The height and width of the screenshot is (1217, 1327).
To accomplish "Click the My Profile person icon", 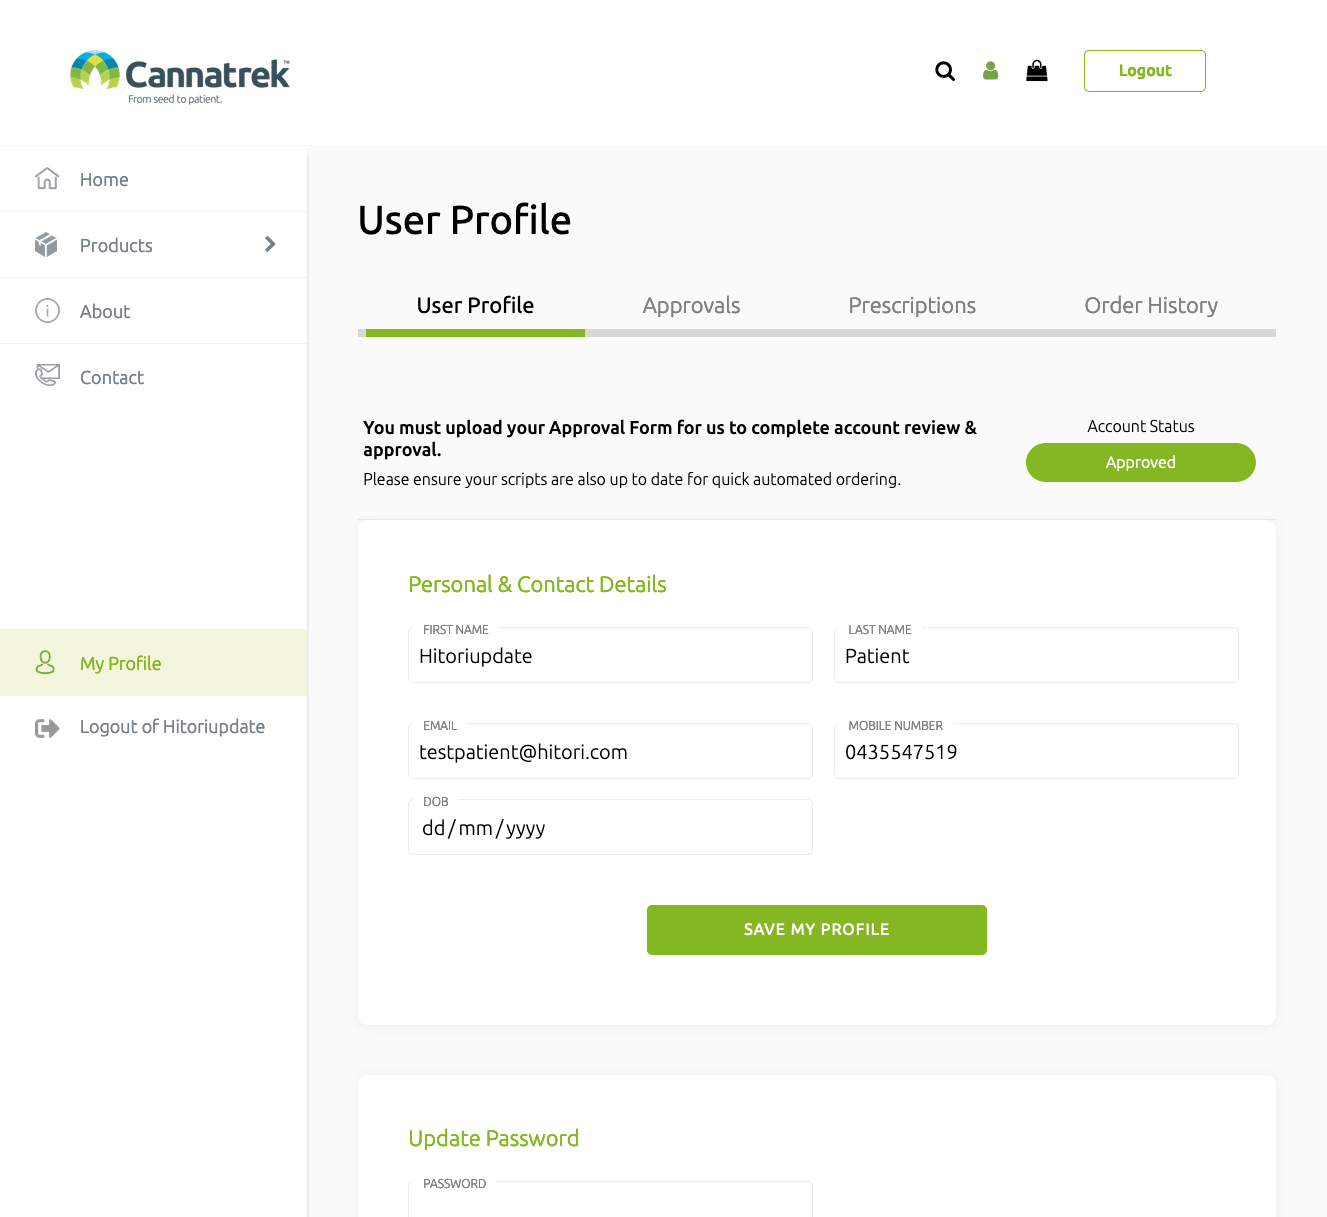I will (x=46, y=662).
